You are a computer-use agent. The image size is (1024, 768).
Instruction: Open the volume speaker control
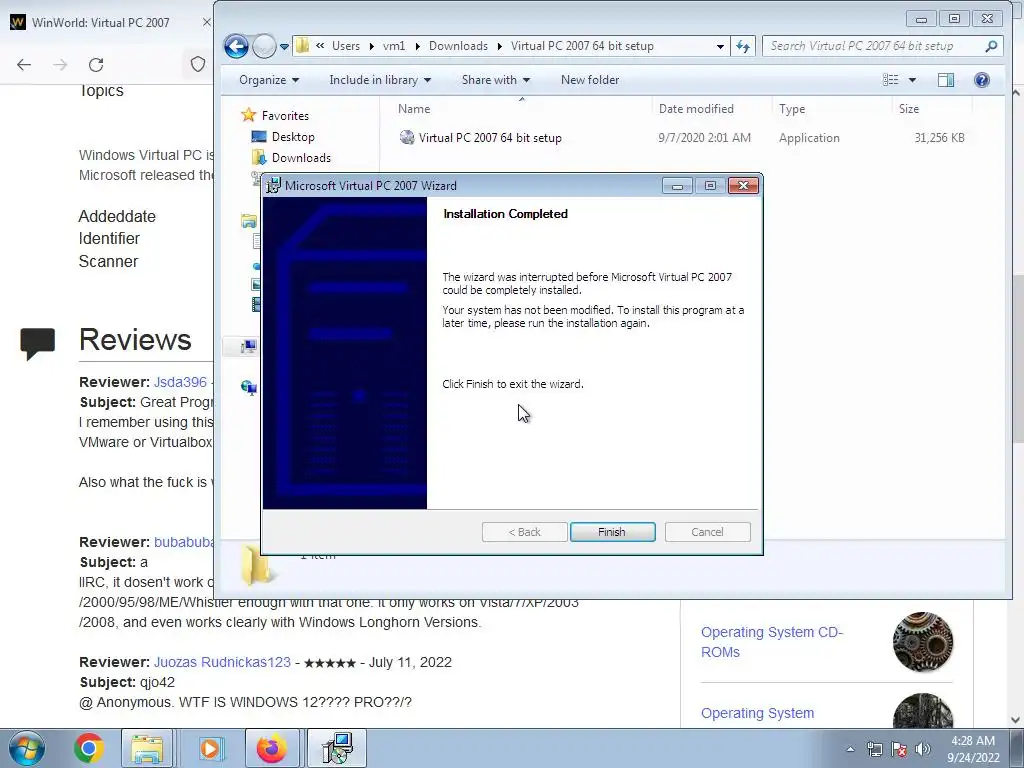[923, 749]
